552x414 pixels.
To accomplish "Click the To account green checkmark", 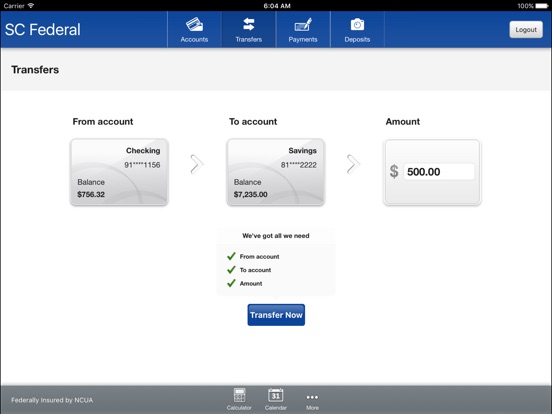I will pos(231,270).
